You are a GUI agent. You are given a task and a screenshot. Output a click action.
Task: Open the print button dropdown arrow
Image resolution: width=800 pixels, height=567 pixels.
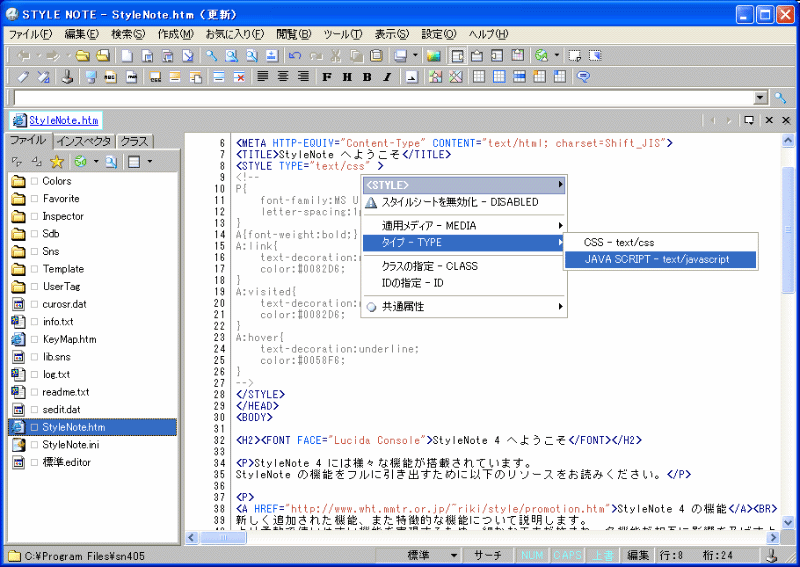[x=415, y=56]
